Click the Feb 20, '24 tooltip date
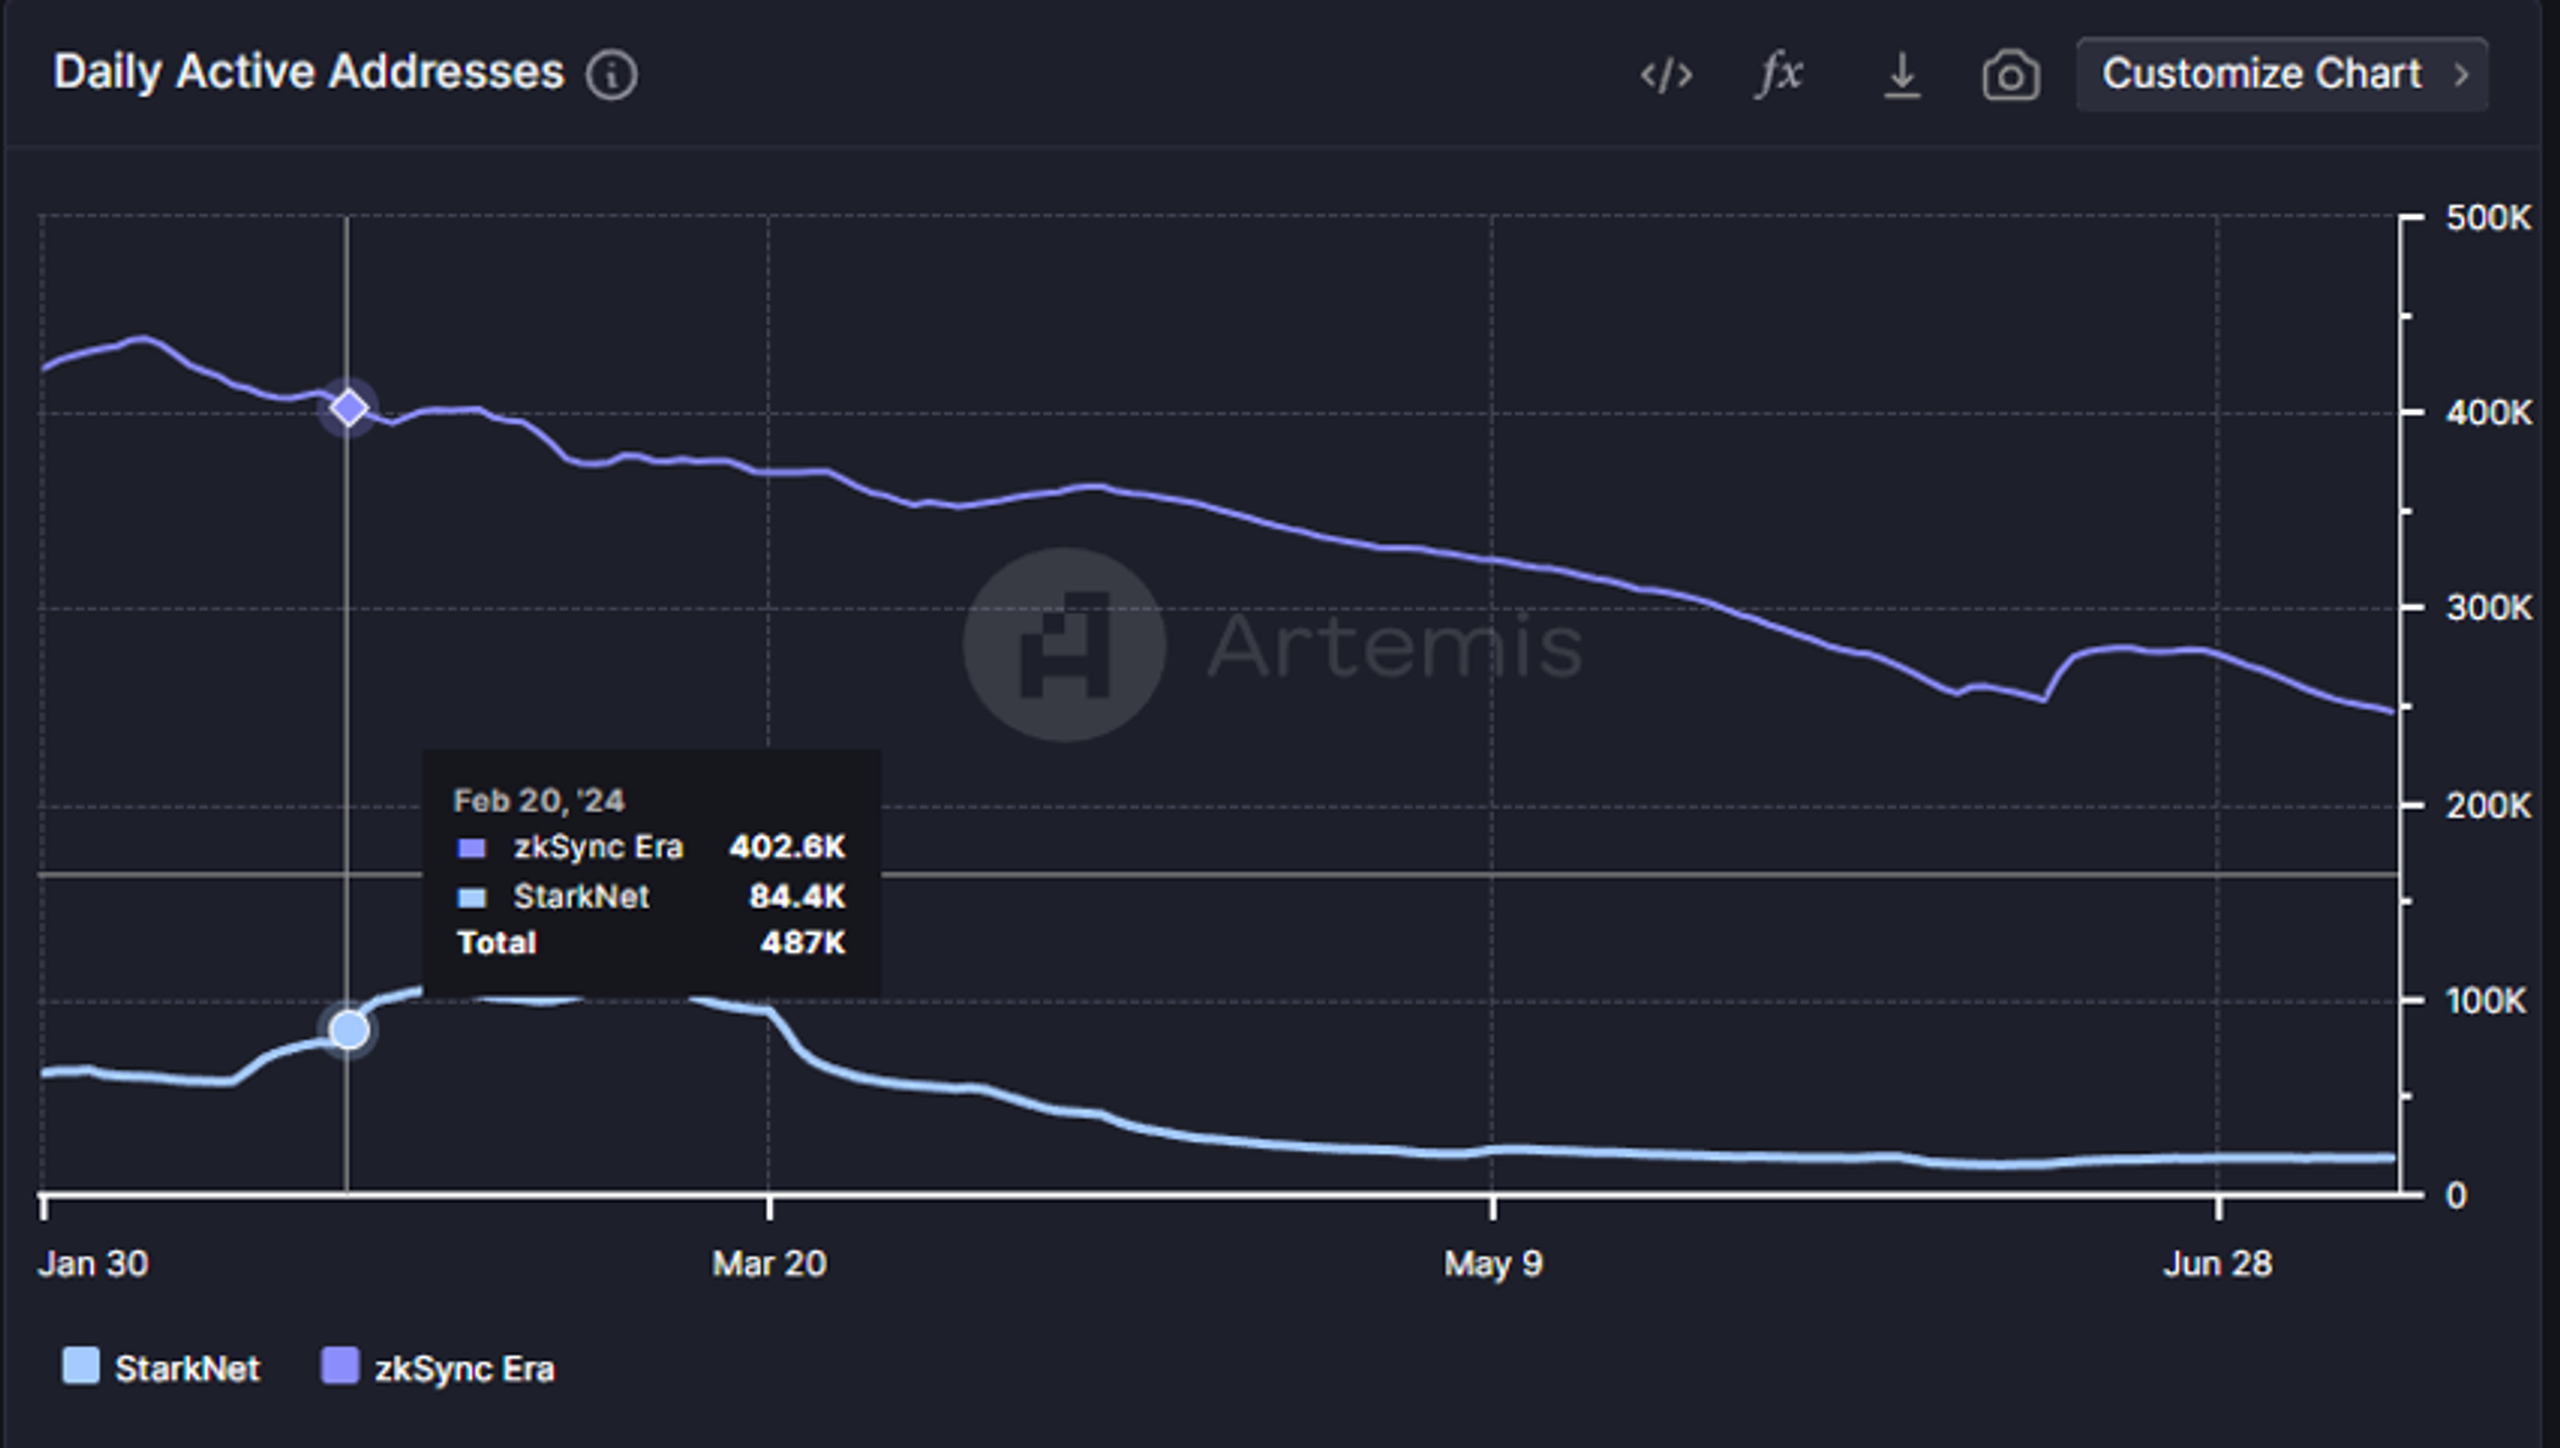 click(539, 801)
